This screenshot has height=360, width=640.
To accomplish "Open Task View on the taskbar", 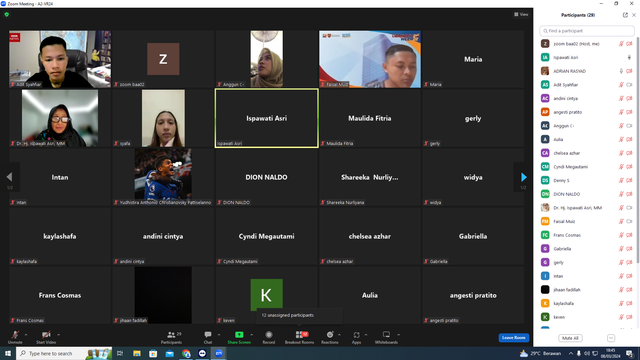I will [120, 353].
